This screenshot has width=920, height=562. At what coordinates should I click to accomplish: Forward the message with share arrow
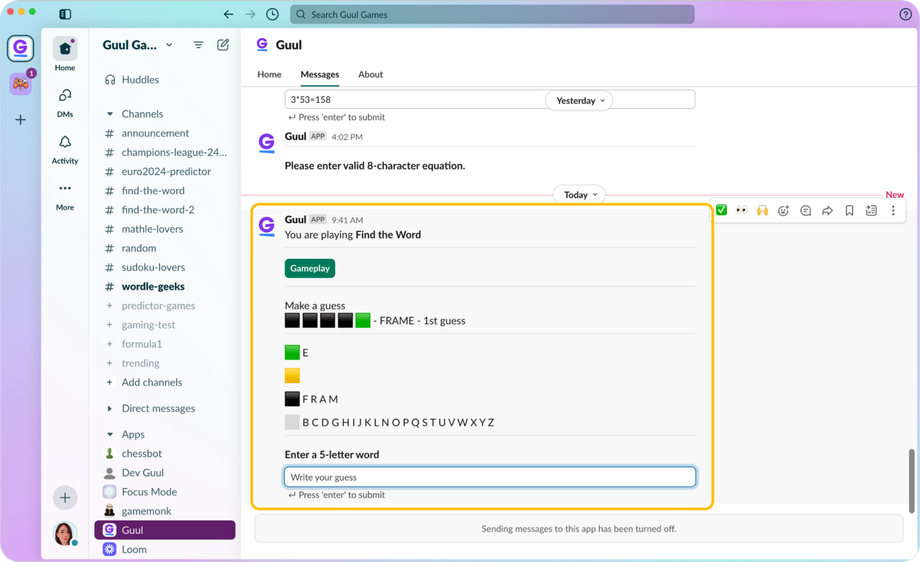(827, 211)
